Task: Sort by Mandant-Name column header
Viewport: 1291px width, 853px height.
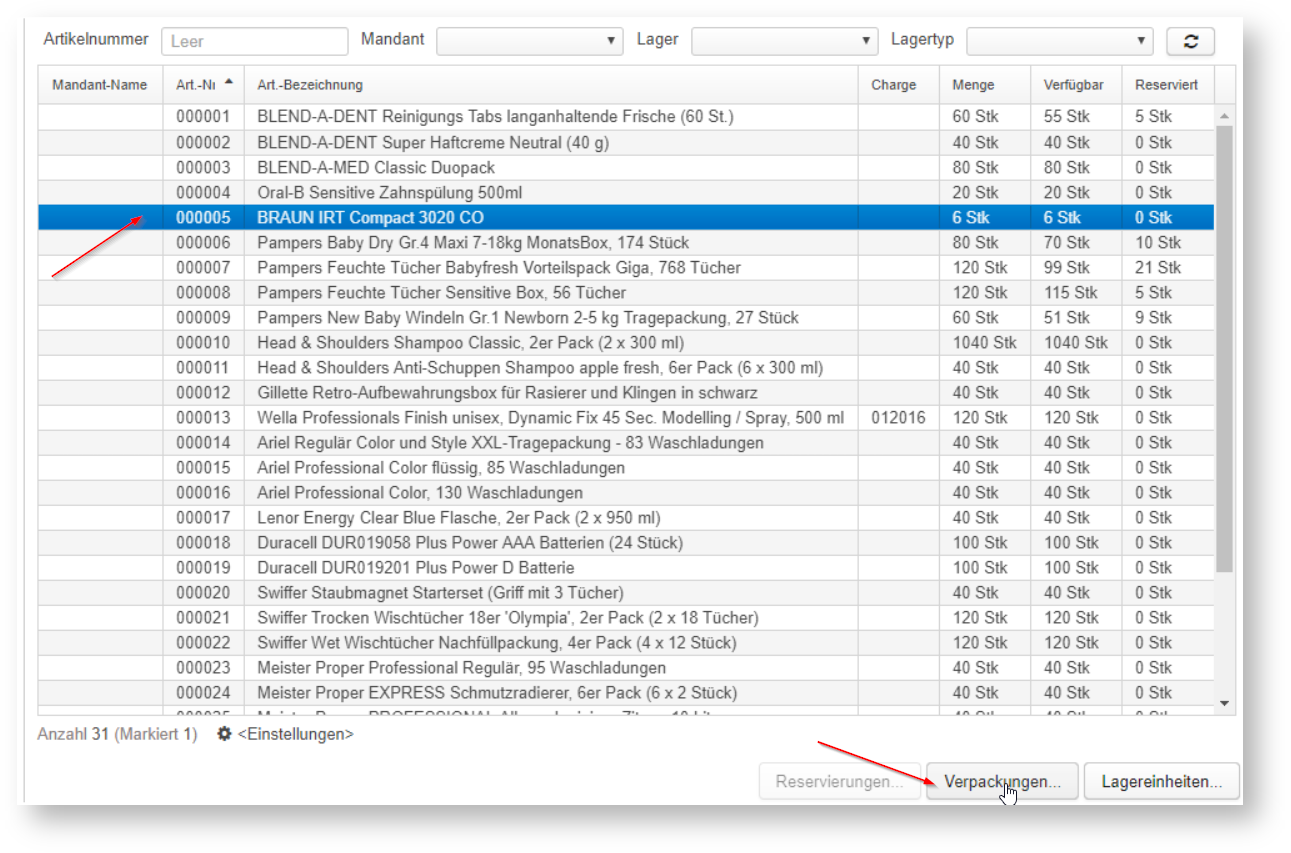Action: point(100,85)
